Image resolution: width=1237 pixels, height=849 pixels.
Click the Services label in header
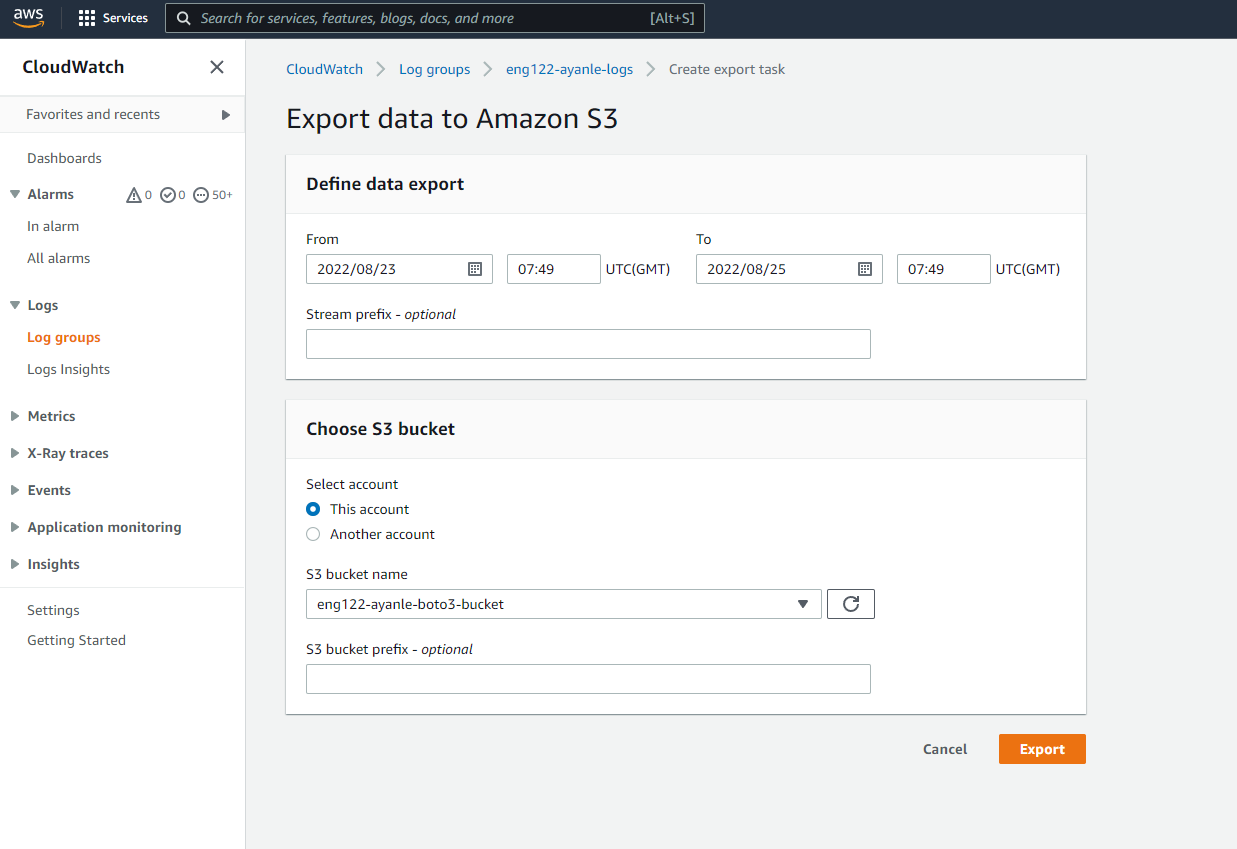coord(125,18)
